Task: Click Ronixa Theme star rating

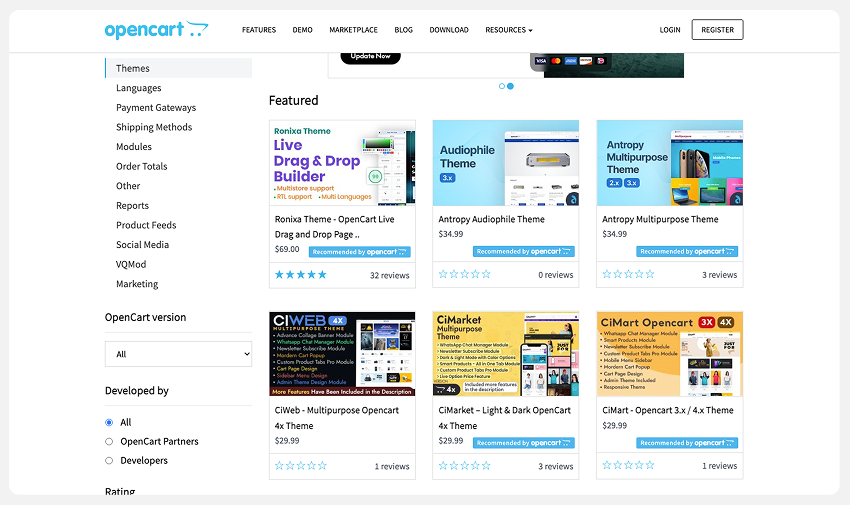Action: pyautogui.click(x=301, y=275)
